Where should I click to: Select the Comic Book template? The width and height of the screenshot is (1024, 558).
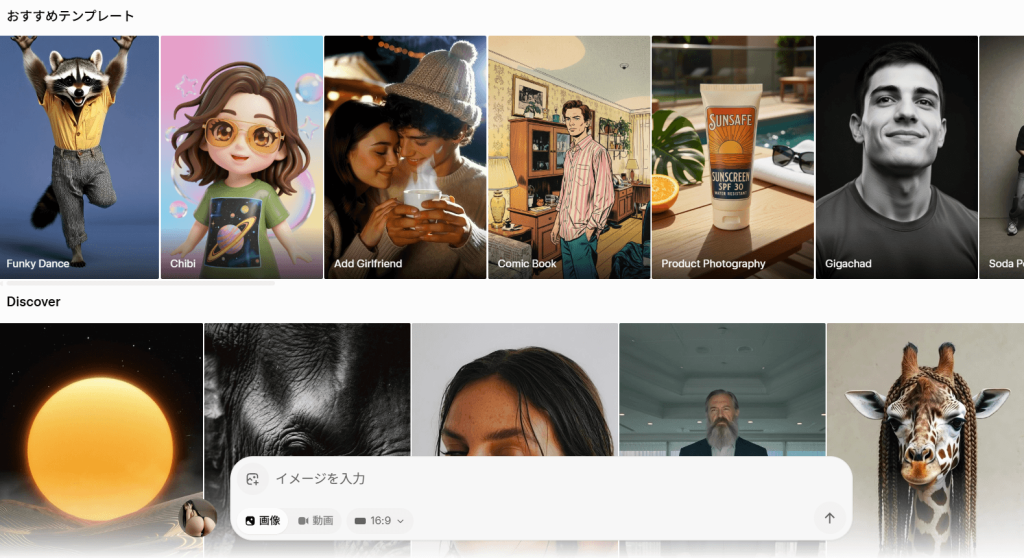(x=569, y=157)
